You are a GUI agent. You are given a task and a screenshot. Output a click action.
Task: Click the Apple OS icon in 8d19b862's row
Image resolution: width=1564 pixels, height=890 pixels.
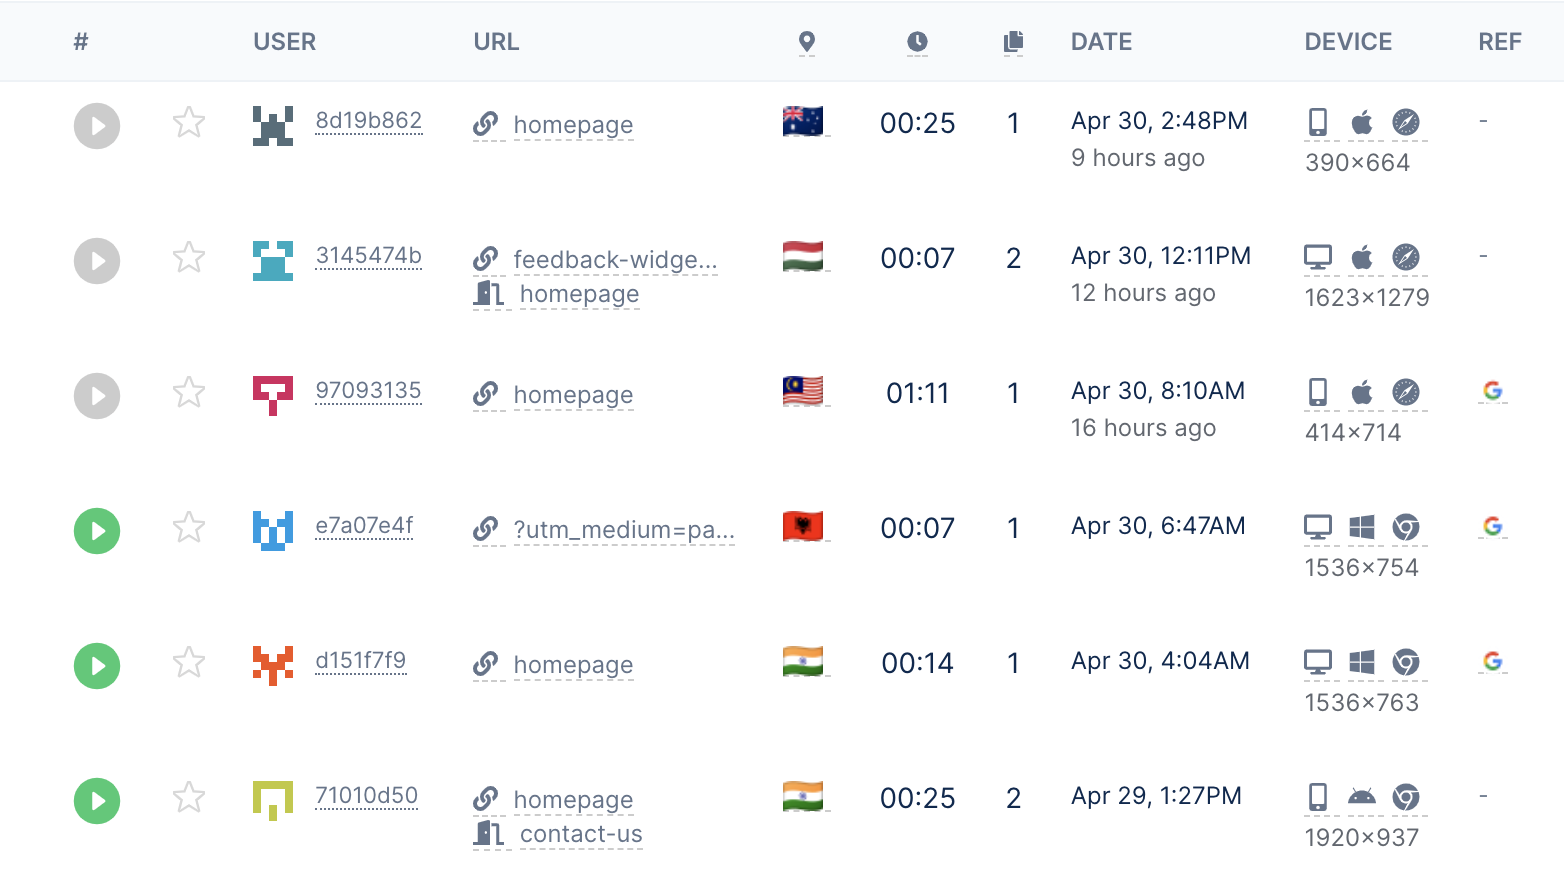1362,121
